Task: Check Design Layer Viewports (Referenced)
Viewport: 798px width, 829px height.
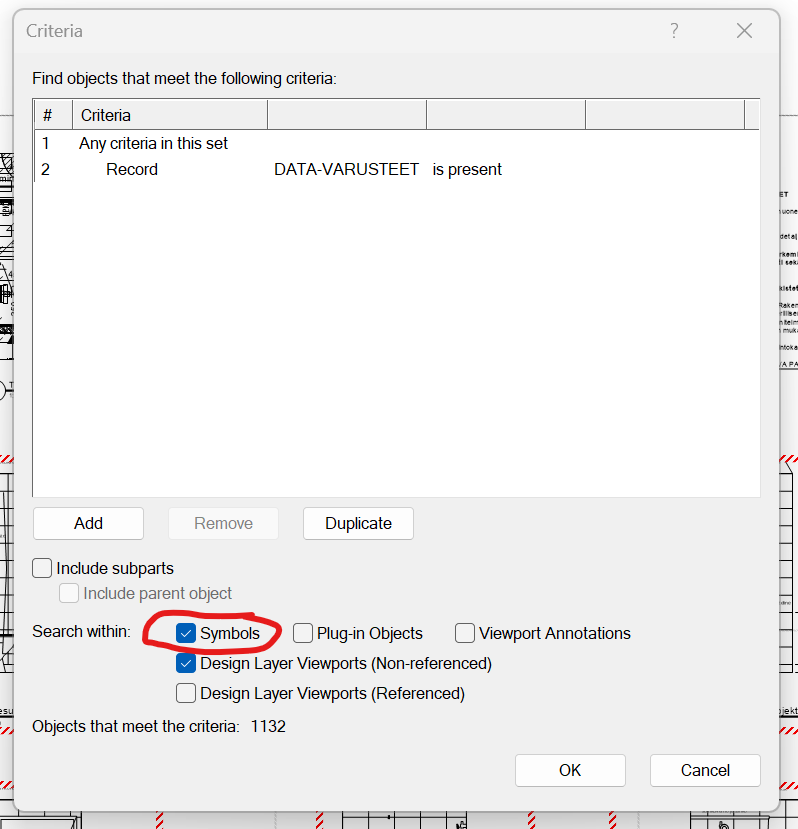Action: (x=186, y=693)
